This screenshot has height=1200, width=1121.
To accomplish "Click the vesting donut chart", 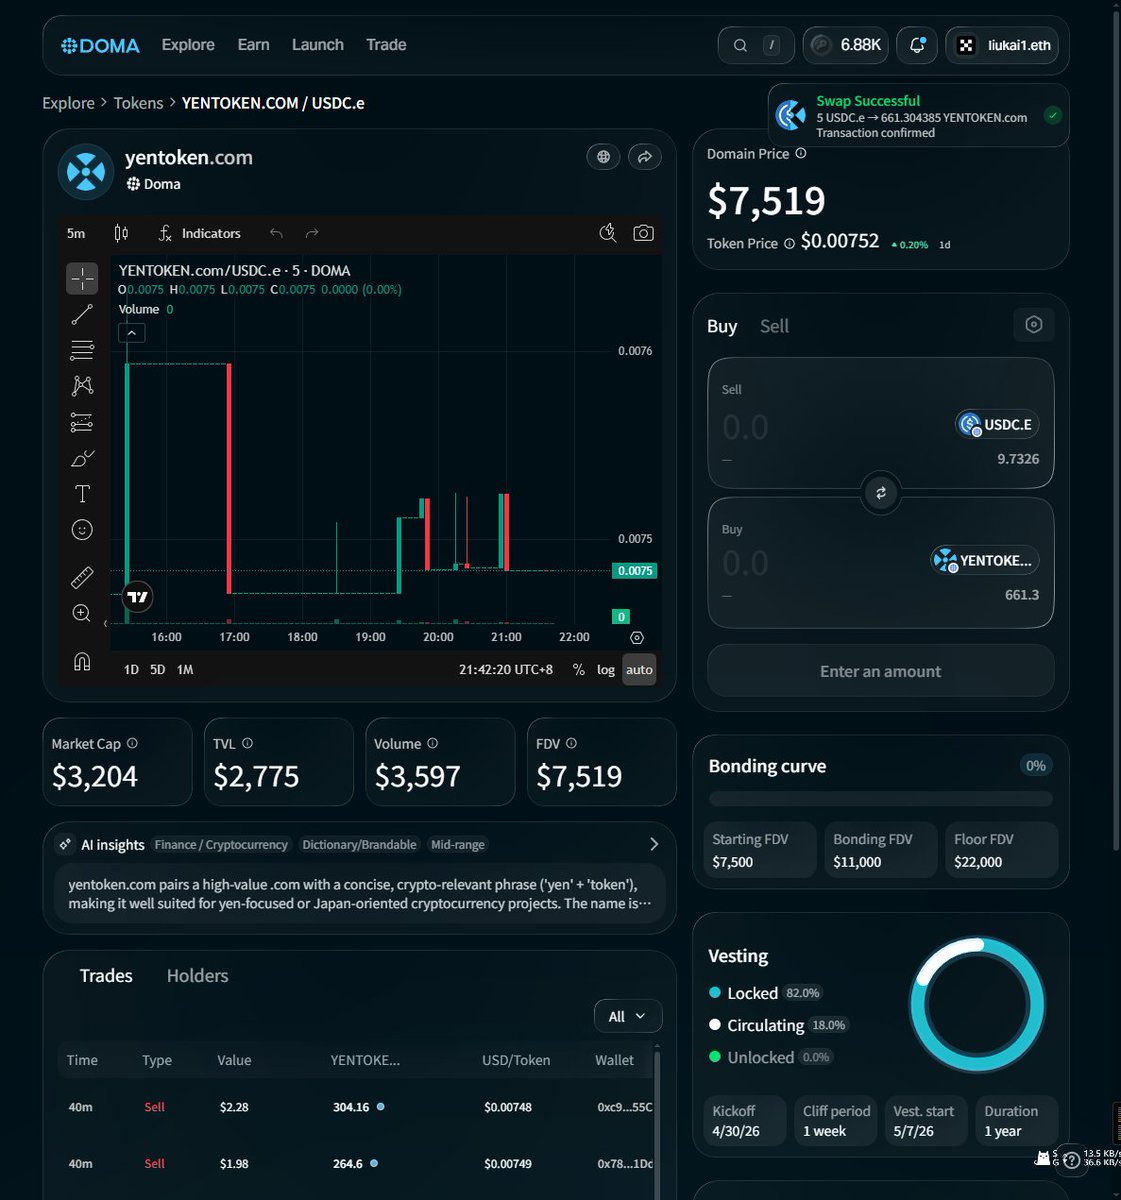I will pos(977,1004).
